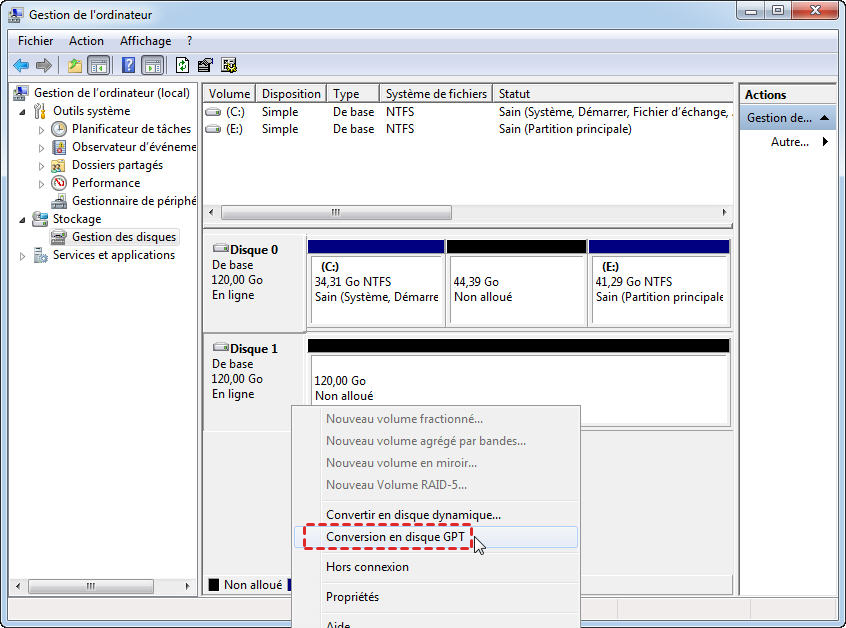Click the Gestion de l'ordinateur (local) root icon

(x=21, y=93)
